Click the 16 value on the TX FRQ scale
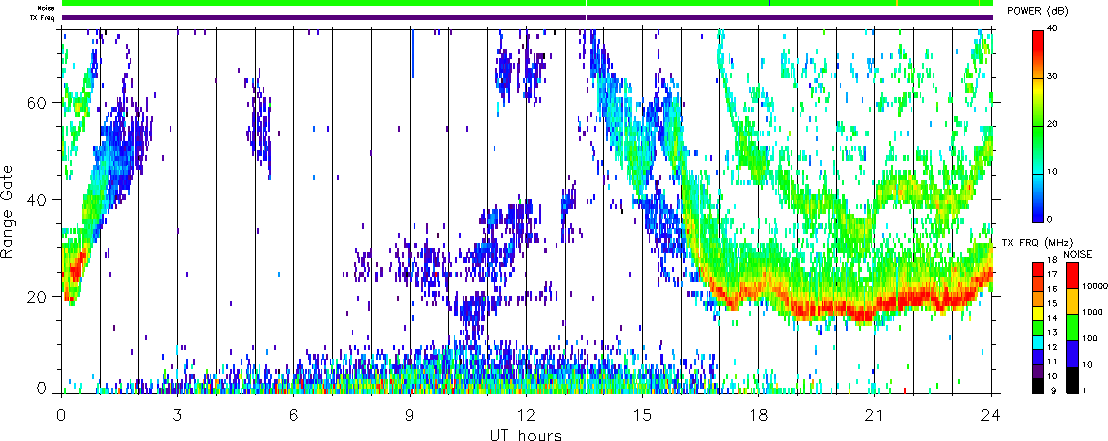Image resolution: width=1108 pixels, height=441 pixels. point(1052,289)
